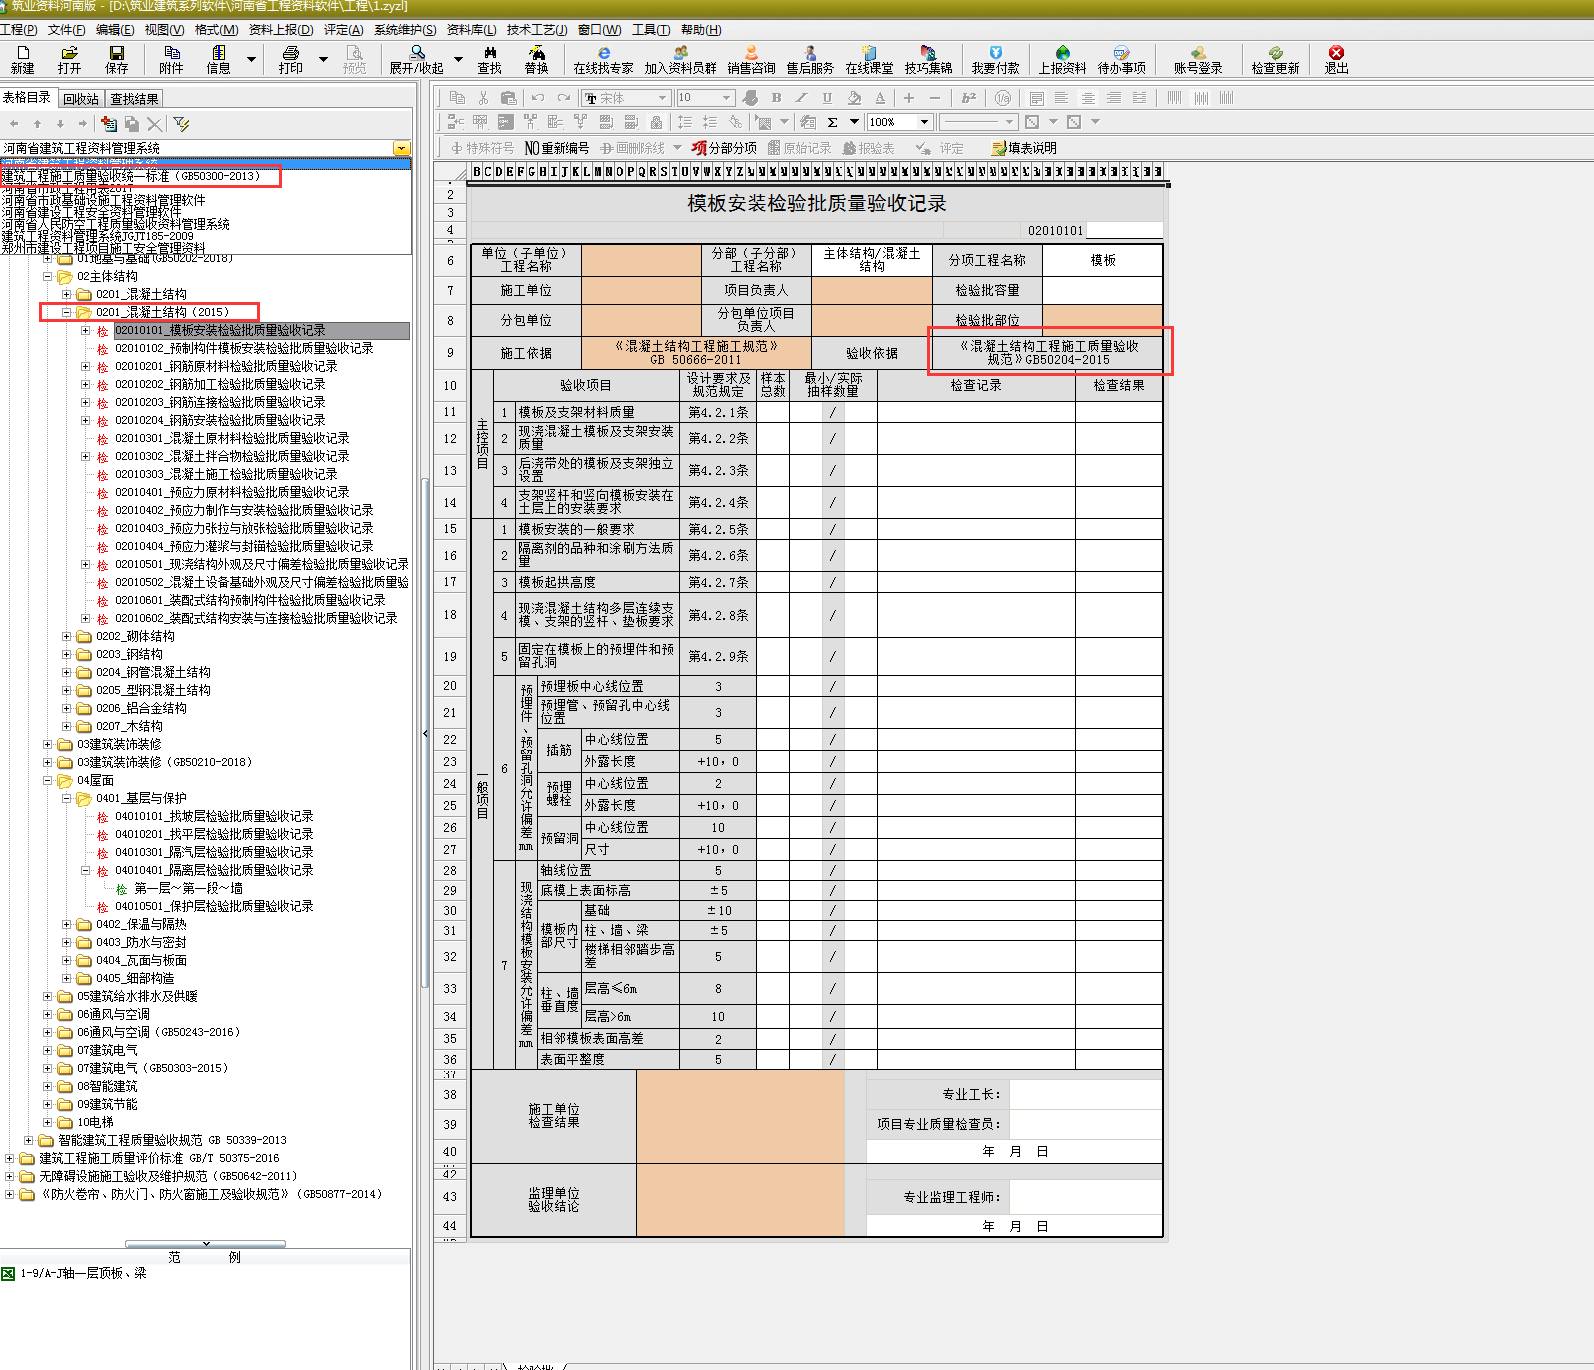Click 在线找专家 online expert icon
This screenshot has height=1370, width=1594.
pos(603,60)
